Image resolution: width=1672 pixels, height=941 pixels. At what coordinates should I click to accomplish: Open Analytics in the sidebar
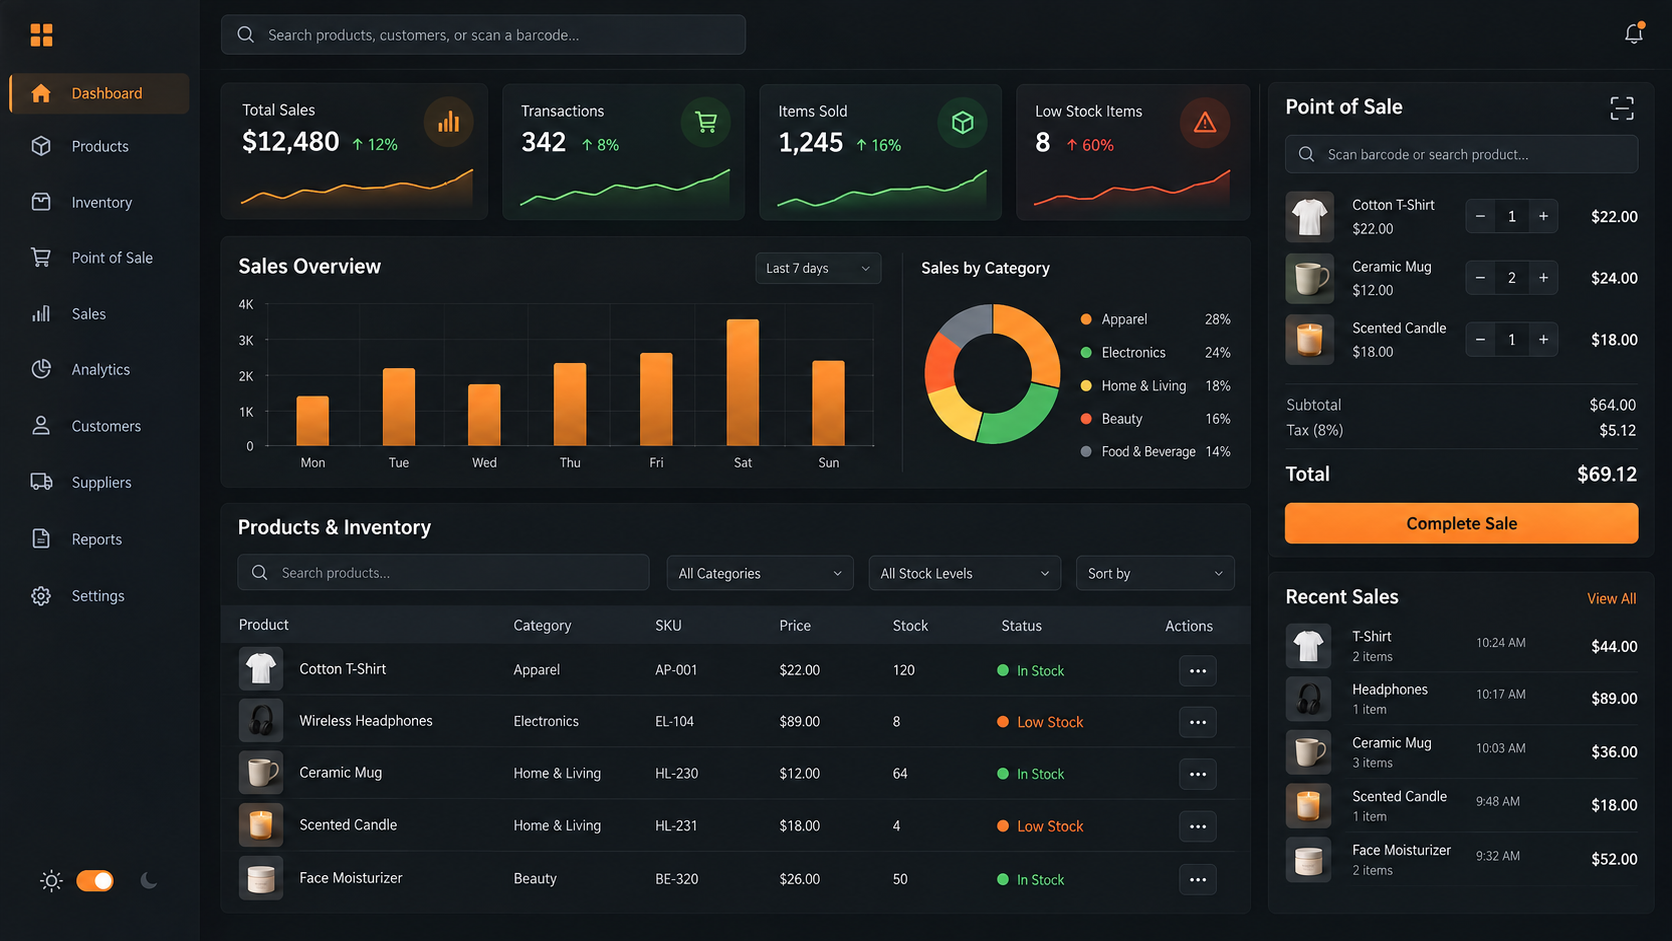pyautogui.click(x=99, y=369)
